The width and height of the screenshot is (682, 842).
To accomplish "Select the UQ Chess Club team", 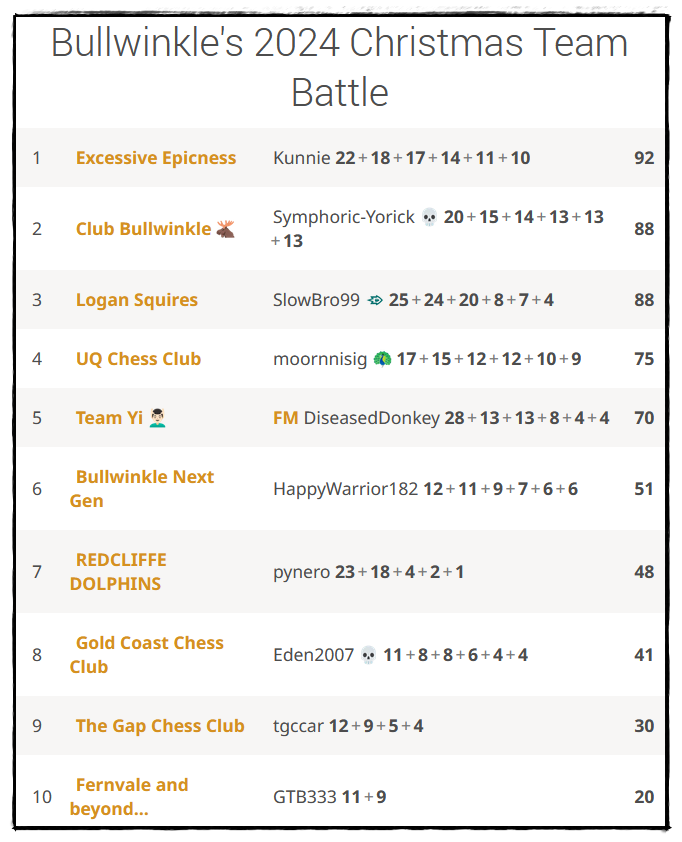I will click(138, 359).
